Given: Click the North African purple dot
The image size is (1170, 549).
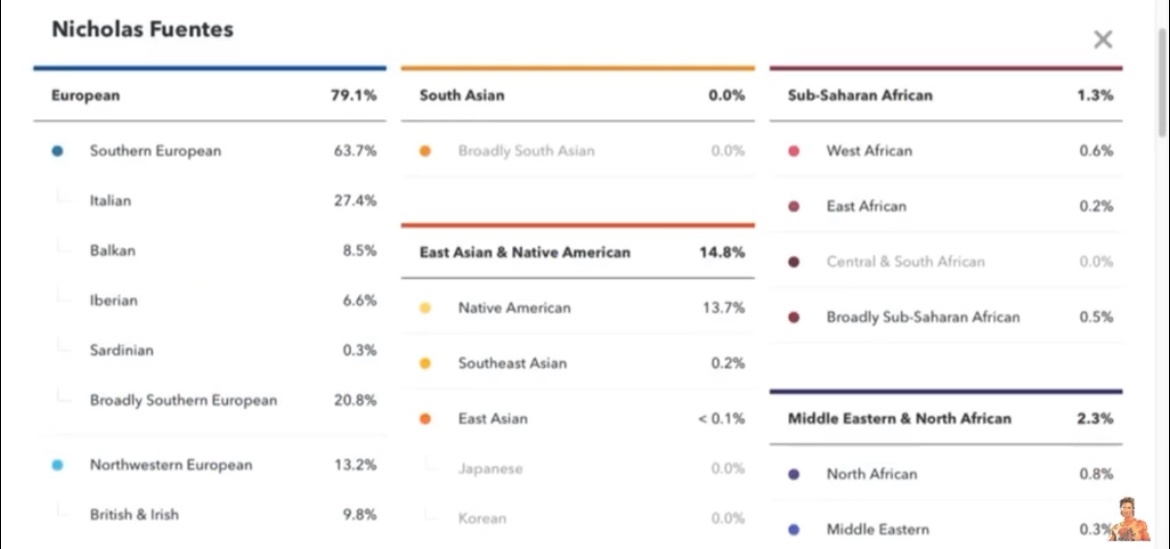Looking at the screenshot, I should tap(794, 474).
